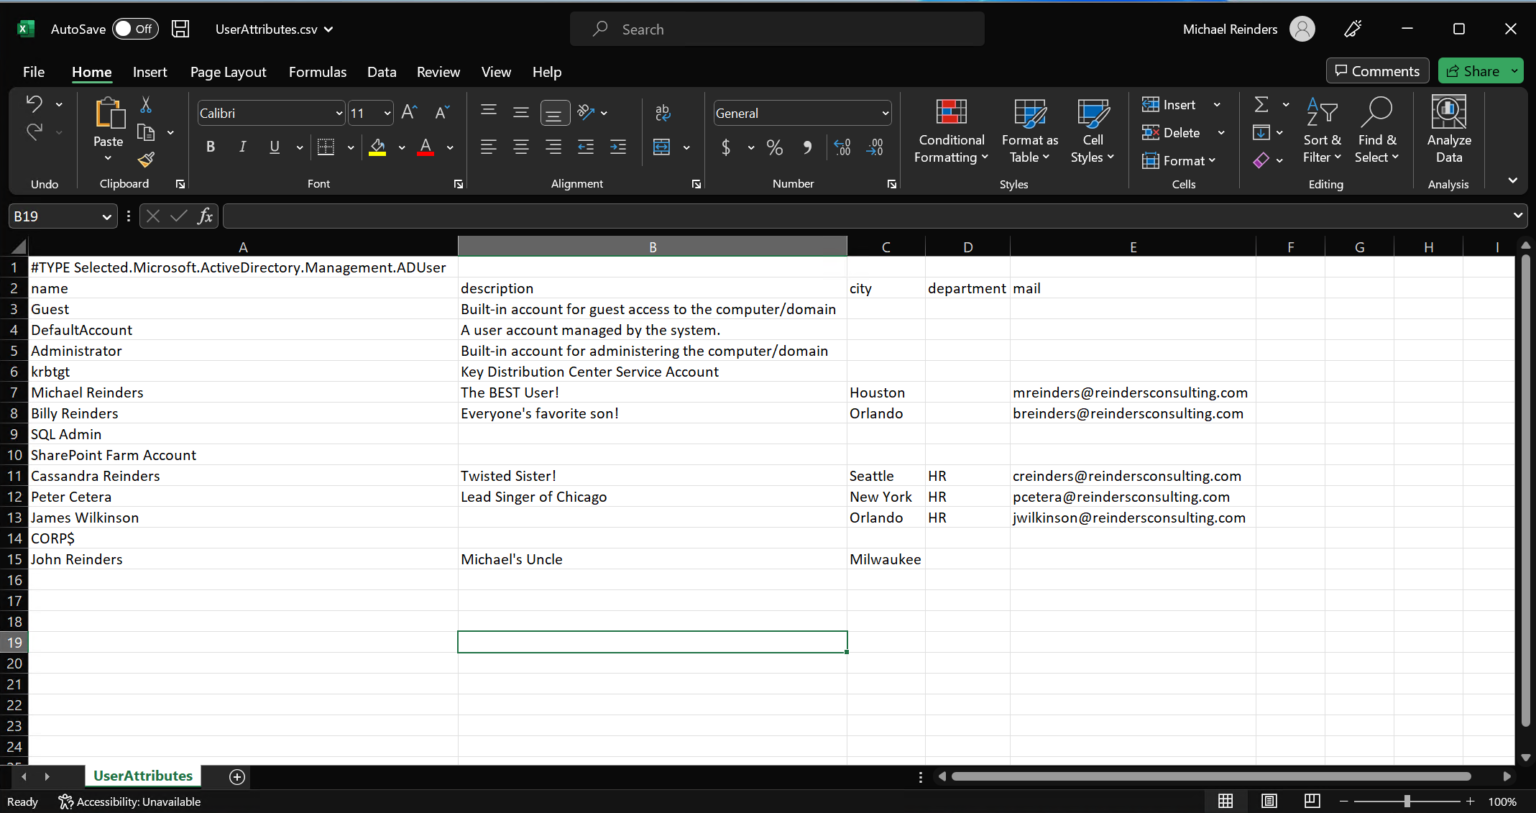Apply bold formatting

tap(209, 146)
